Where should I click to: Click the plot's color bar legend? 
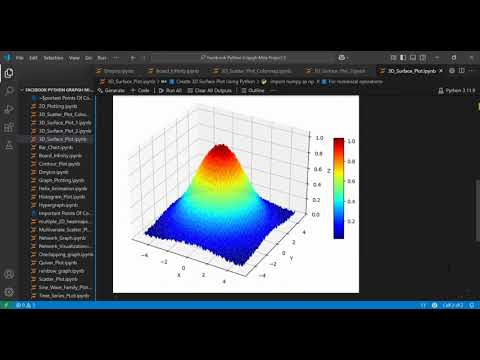pos(339,188)
